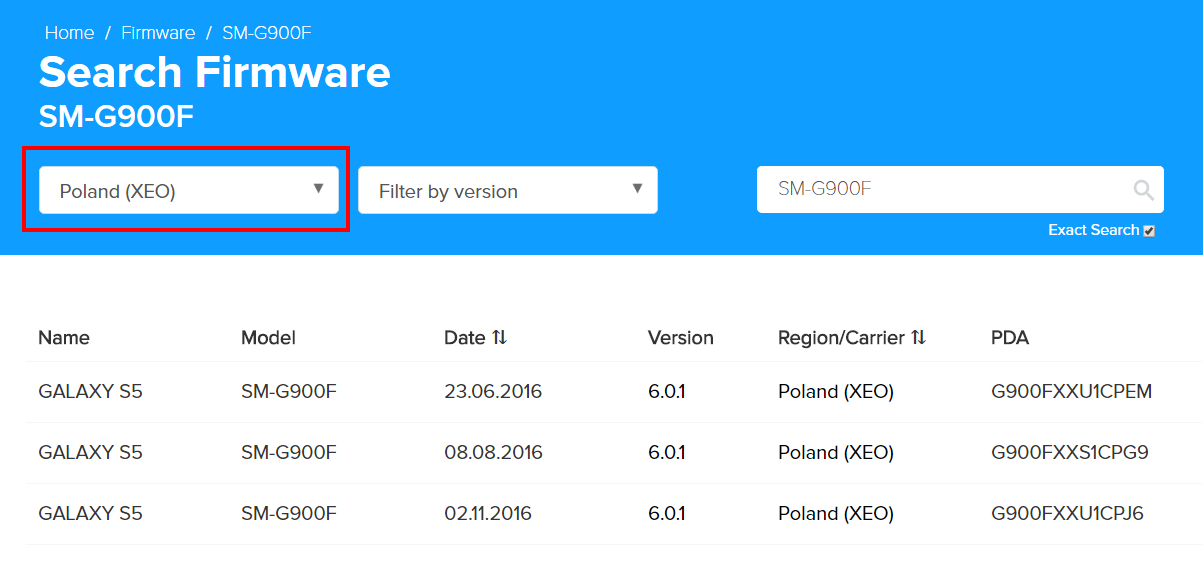Go to Home breadcrumb
Screen dimensions: 1203x572
tap(69, 33)
